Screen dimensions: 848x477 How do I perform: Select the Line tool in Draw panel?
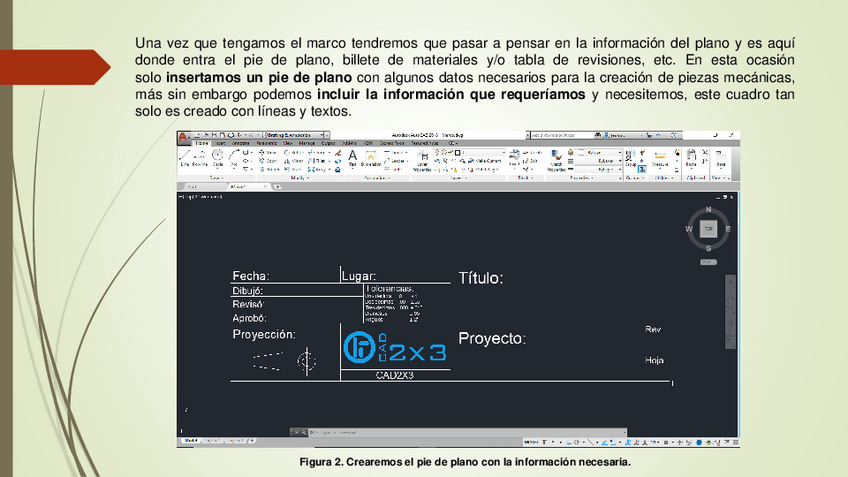(184, 158)
